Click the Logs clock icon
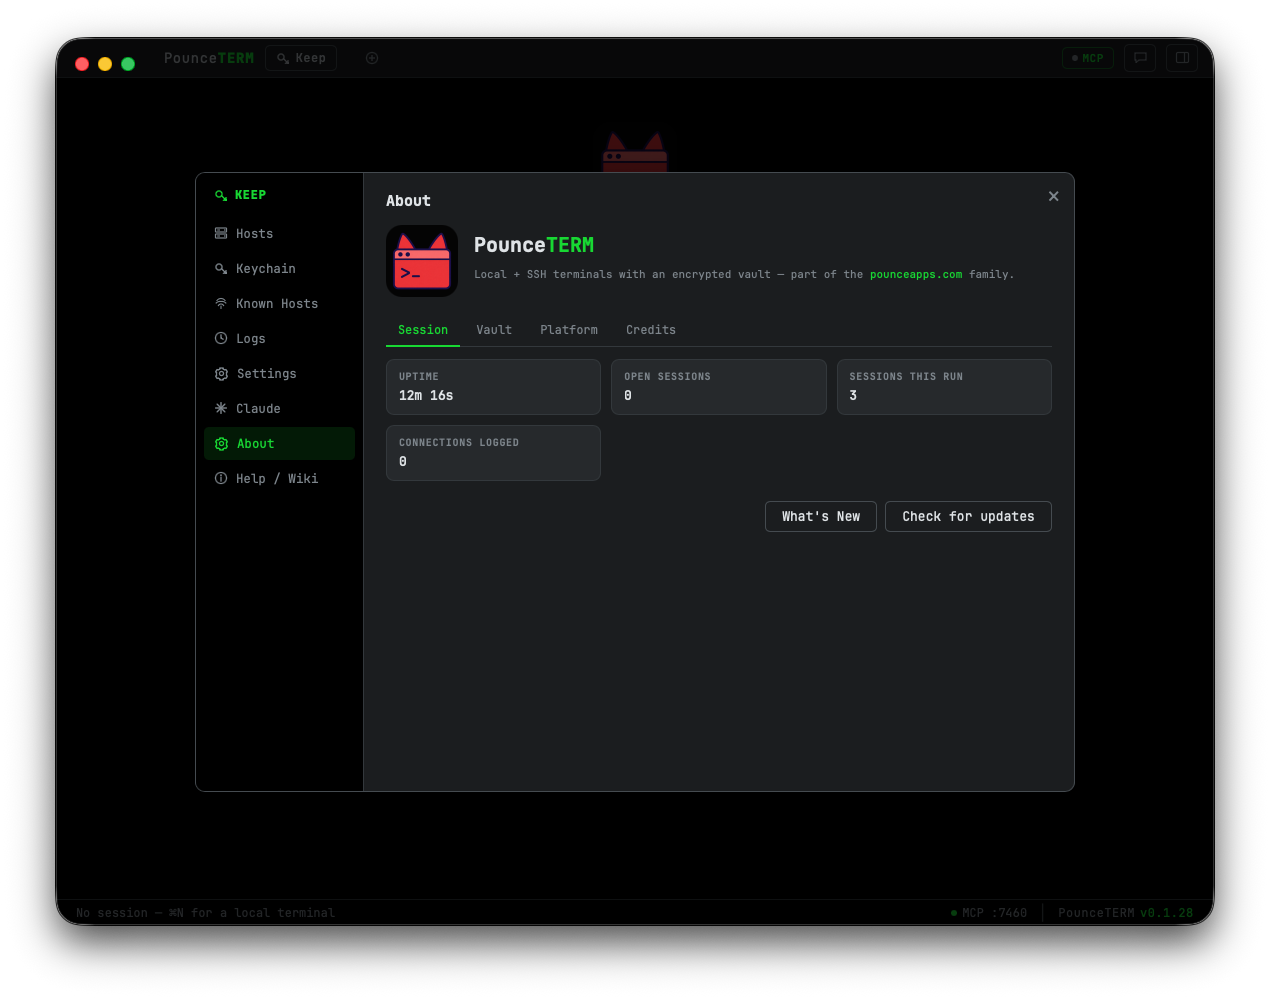The image size is (1270, 999). pyautogui.click(x=221, y=339)
